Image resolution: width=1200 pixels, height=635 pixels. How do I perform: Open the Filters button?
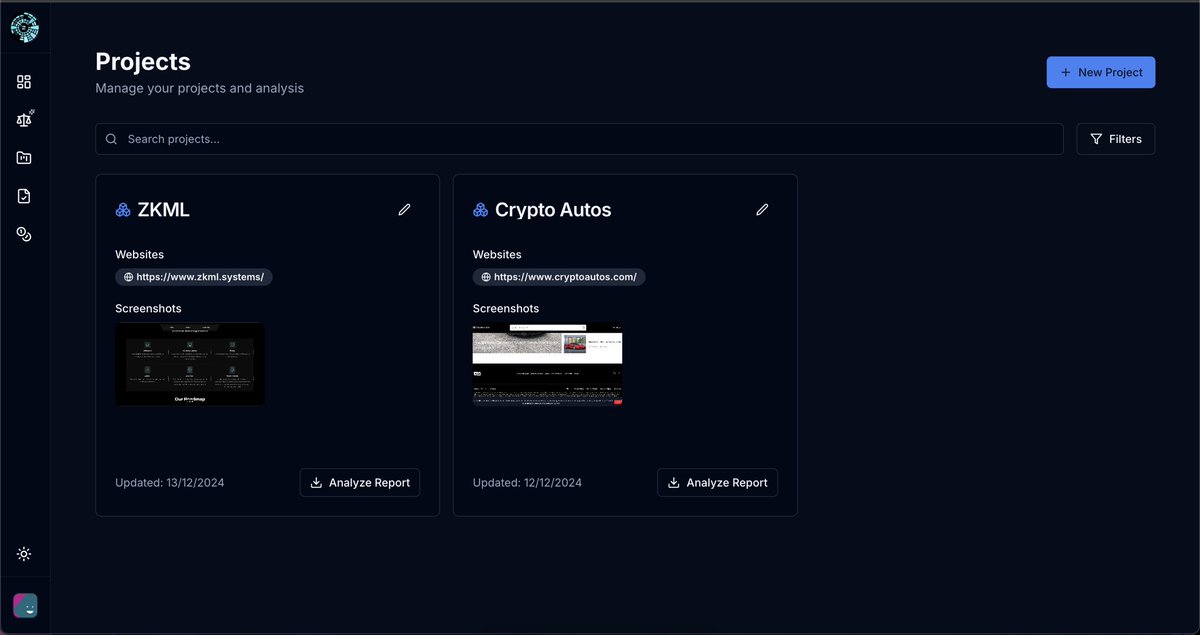point(1116,139)
